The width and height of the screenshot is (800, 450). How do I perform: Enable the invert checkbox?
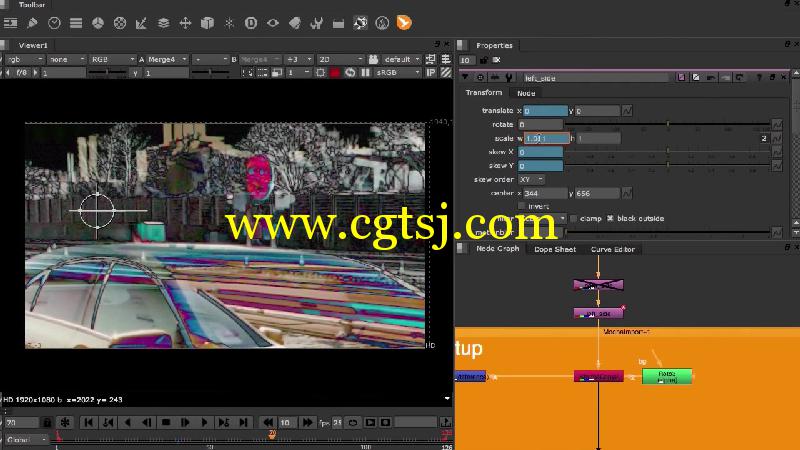[x=521, y=206]
